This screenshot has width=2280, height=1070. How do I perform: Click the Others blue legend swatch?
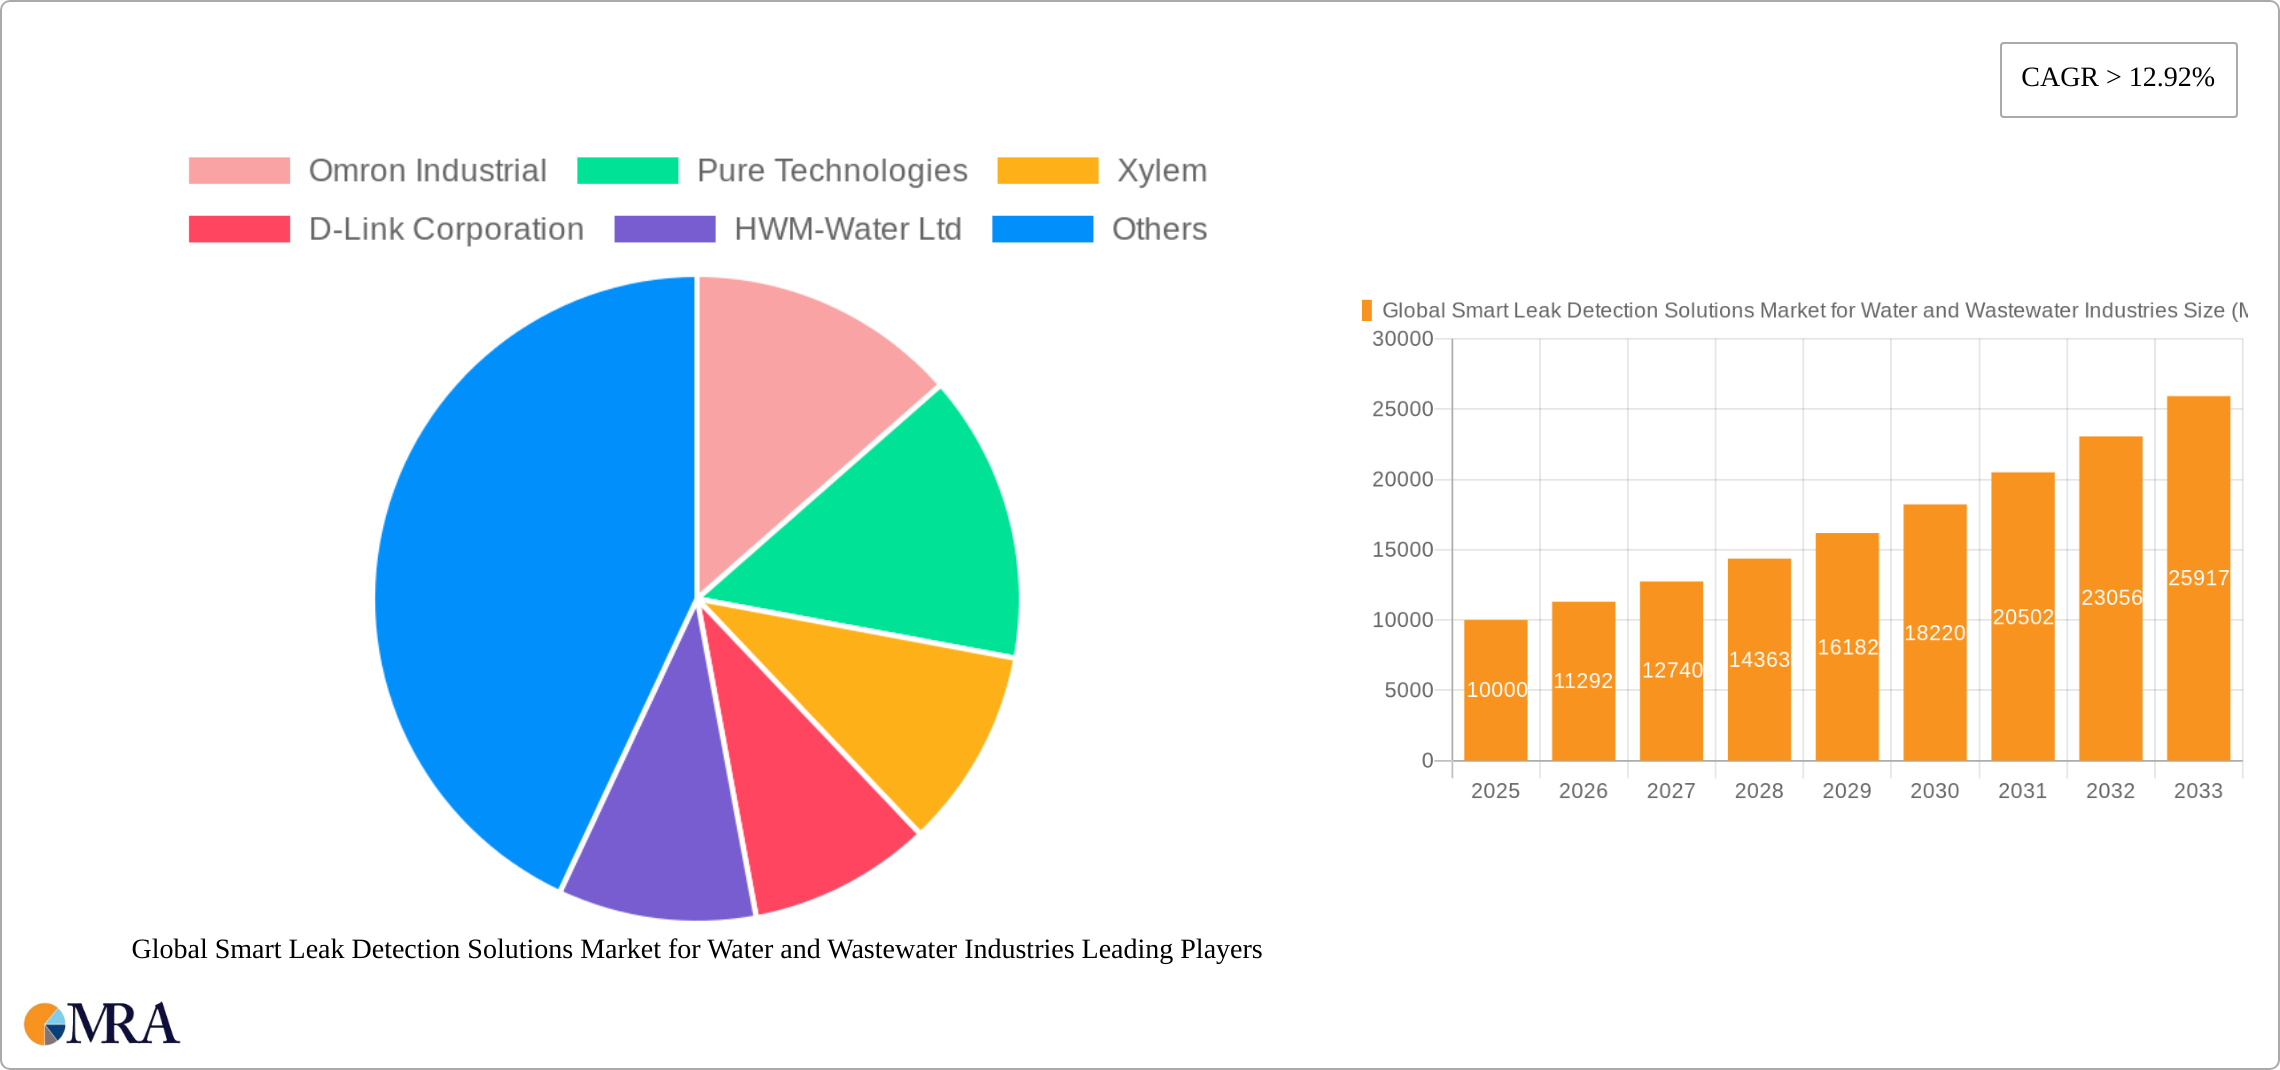[x=1042, y=229]
